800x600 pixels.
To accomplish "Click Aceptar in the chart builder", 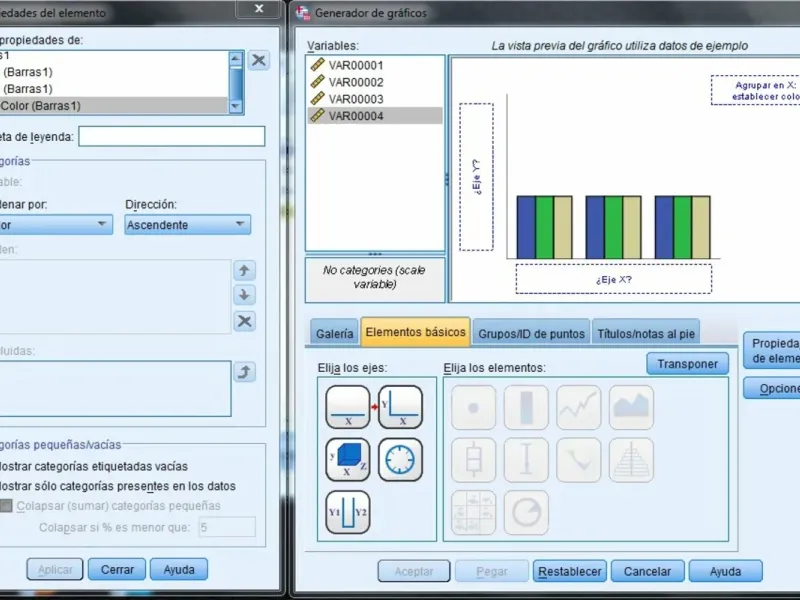I will (x=414, y=571).
